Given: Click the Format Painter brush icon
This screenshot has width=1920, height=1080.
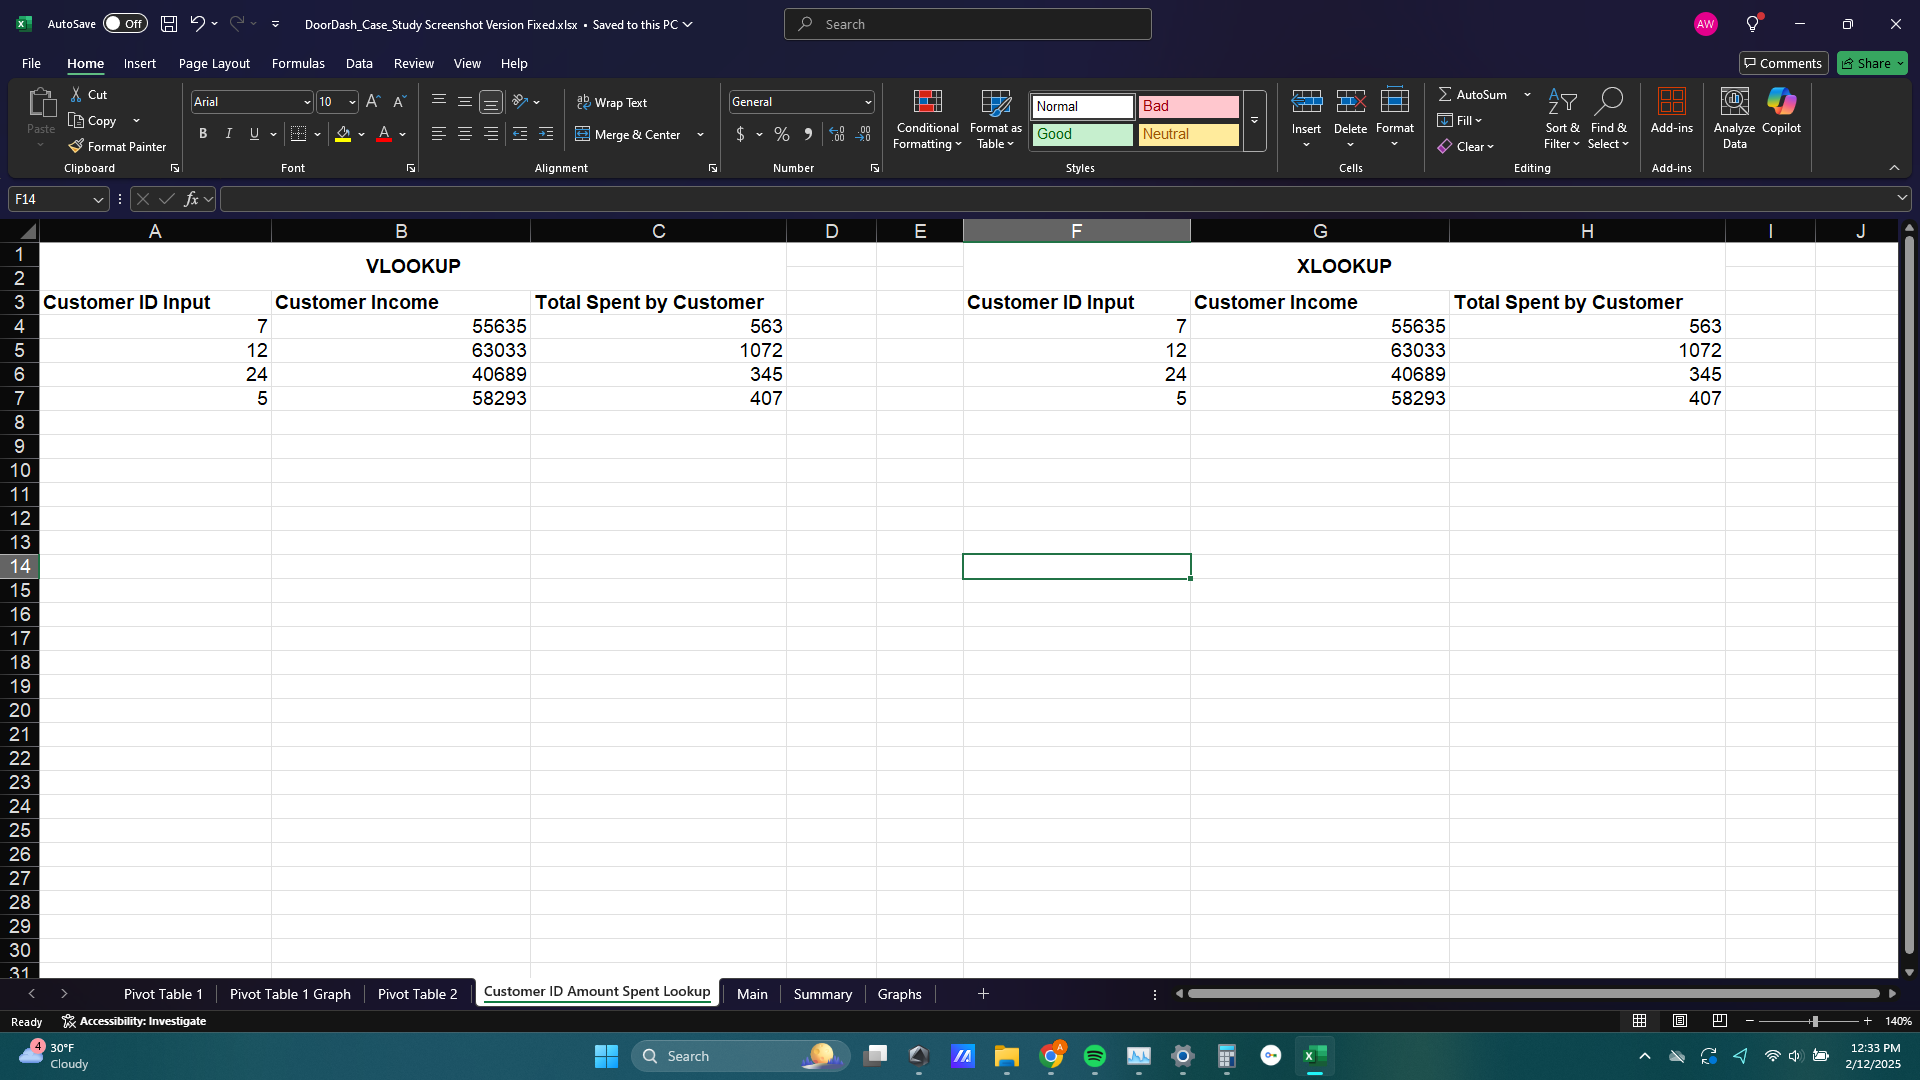Looking at the screenshot, I should pos(76,146).
